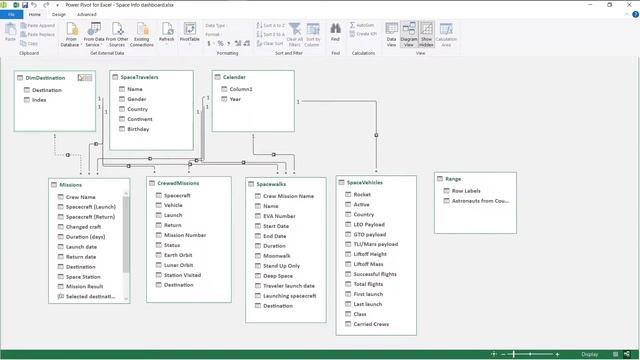This screenshot has height=360, width=640.
Task: Click Missions table scroll down arrow
Action: pyautogui.click(x=126, y=299)
